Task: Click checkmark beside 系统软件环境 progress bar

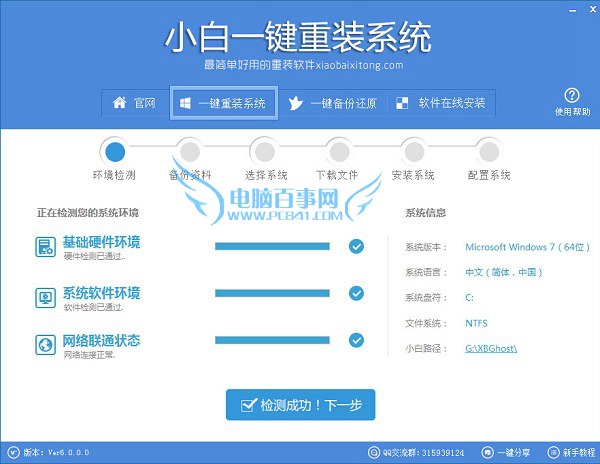Action: pyautogui.click(x=356, y=293)
